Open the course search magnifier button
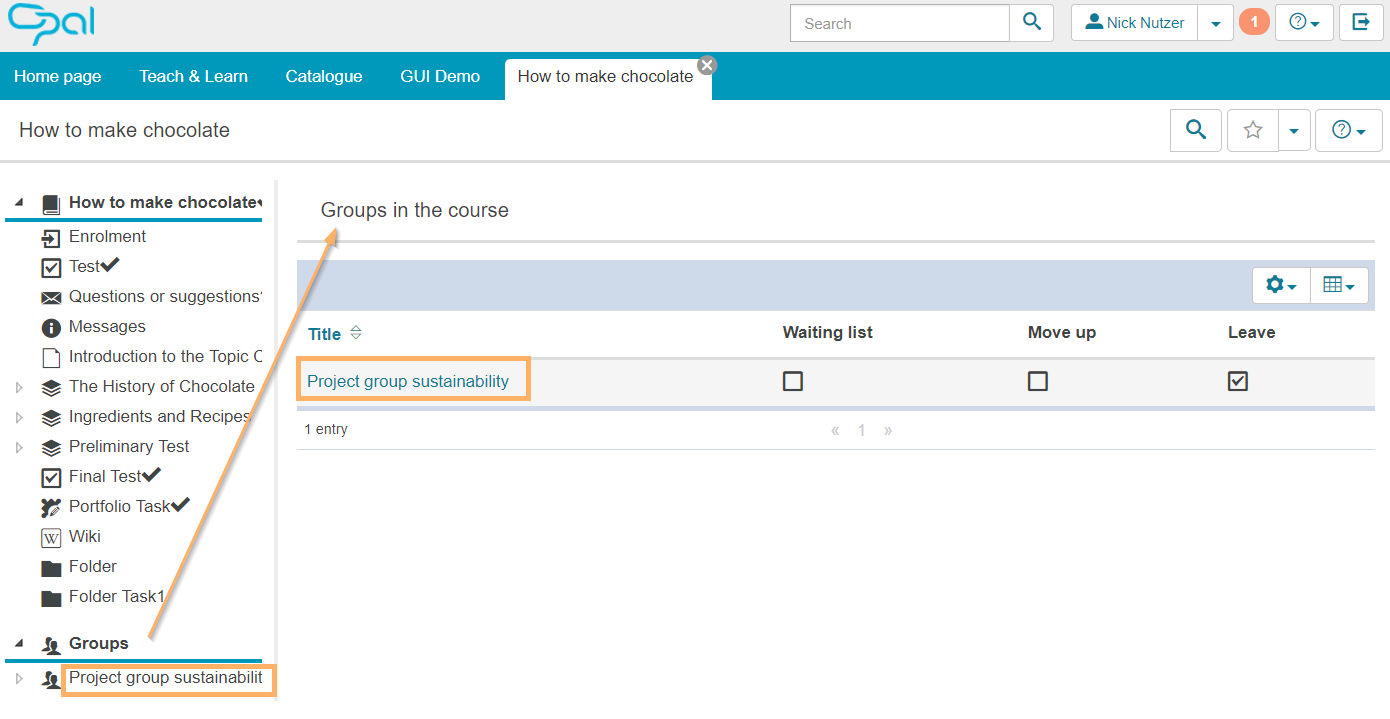The width and height of the screenshot is (1390, 719). pyautogui.click(x=1195, y=130)
